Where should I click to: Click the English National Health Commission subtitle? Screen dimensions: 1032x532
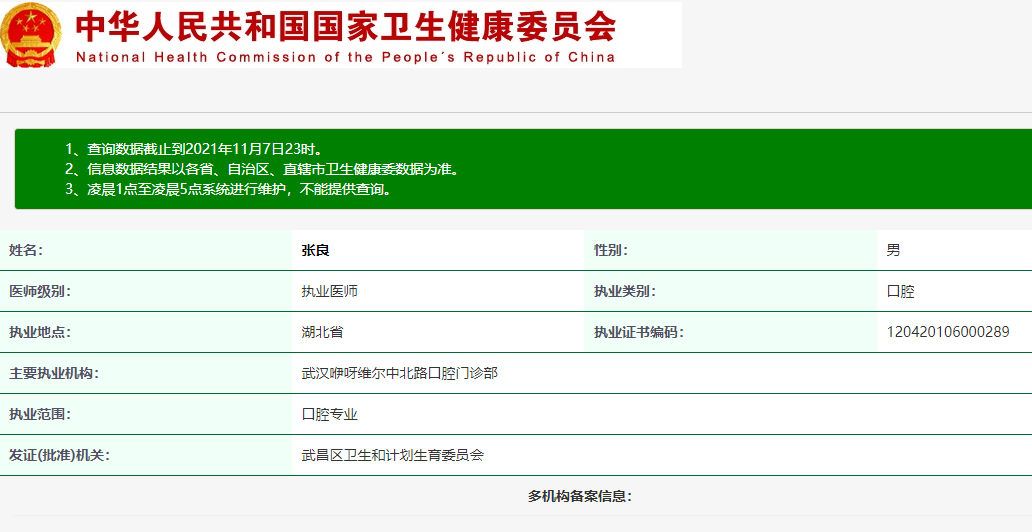[345, 57]
